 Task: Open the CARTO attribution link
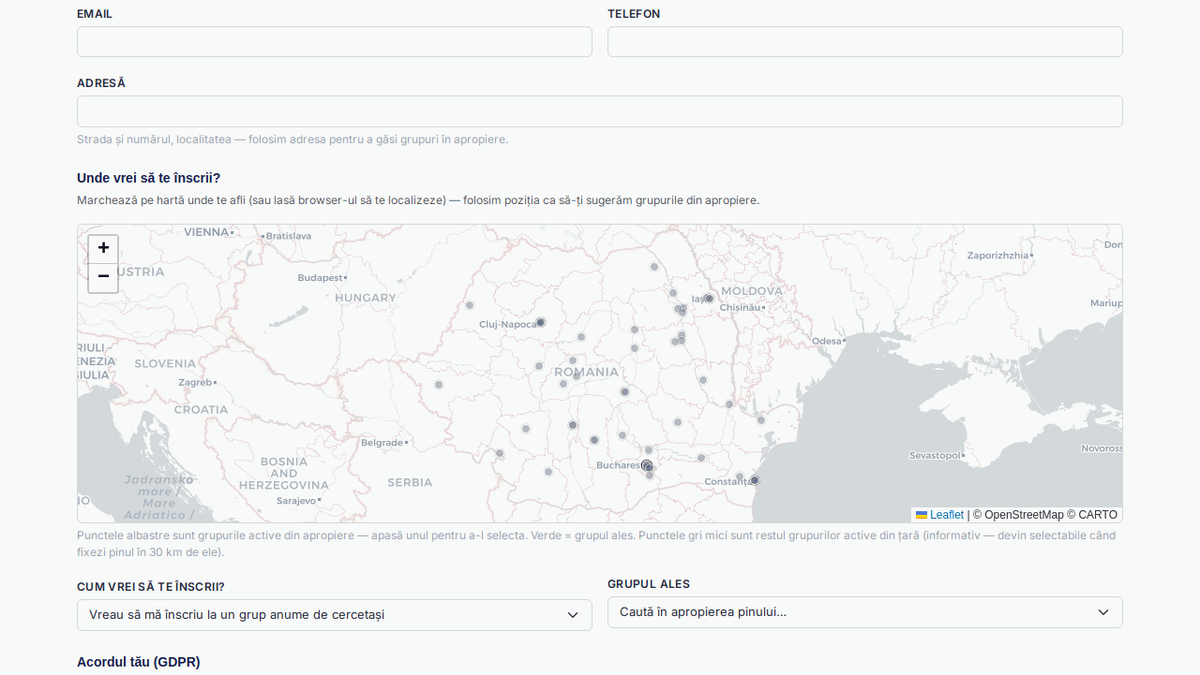click(1097, 515)
